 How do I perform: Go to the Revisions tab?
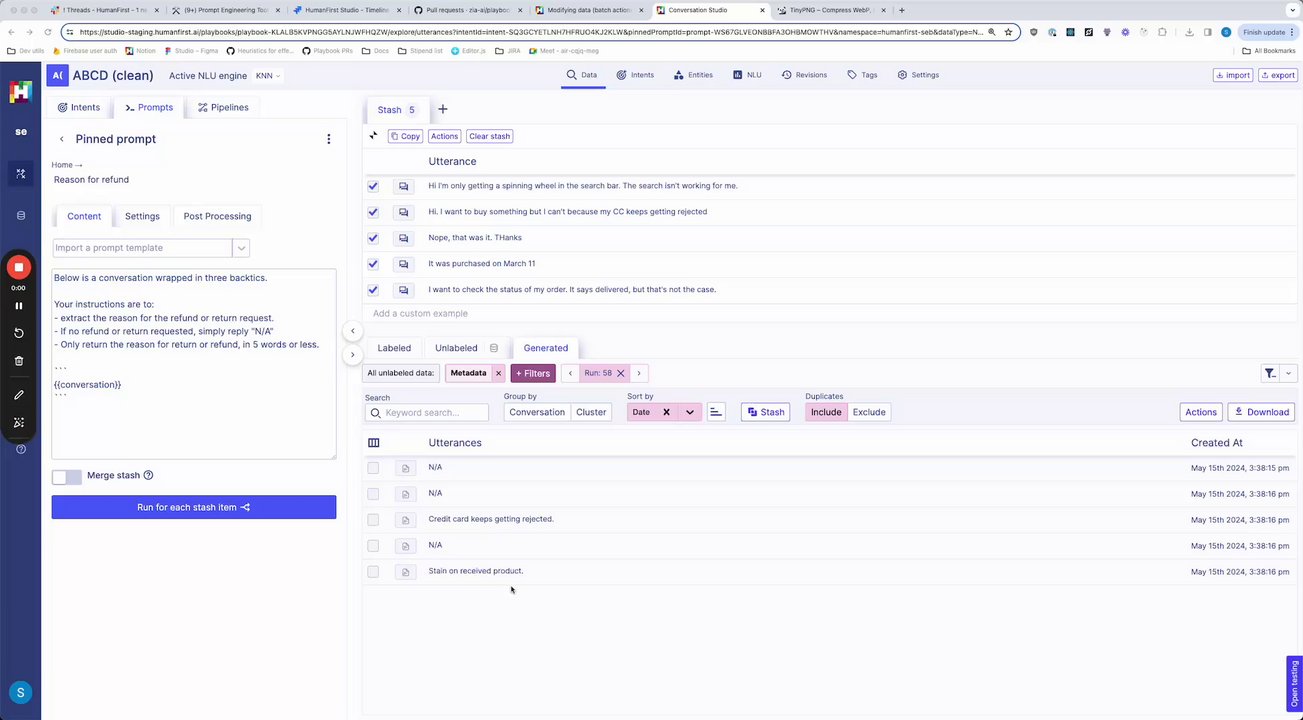[804, 75]
